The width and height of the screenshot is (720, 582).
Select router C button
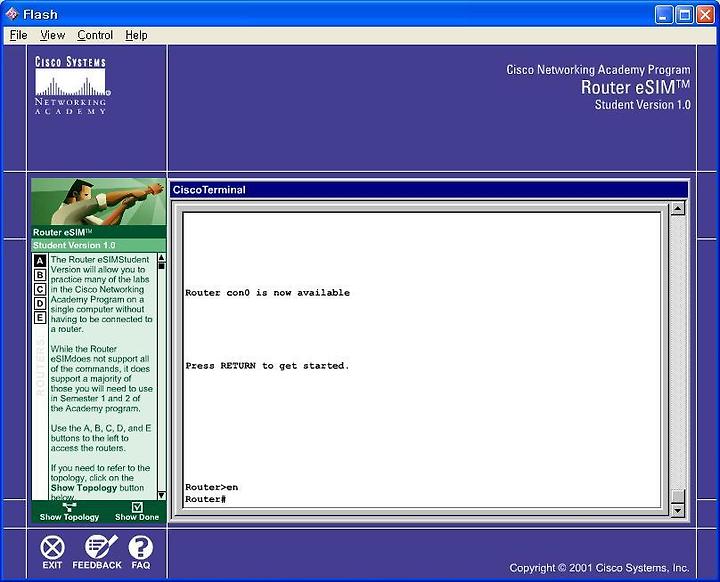point(40,289)
